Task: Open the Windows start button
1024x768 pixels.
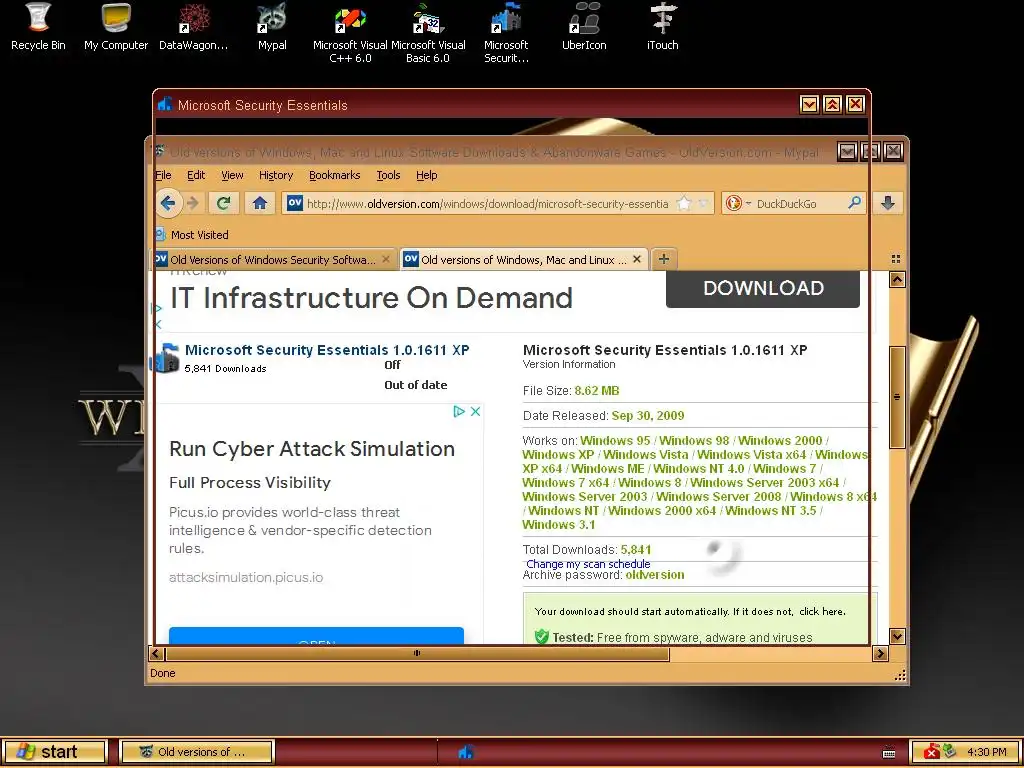Action: pos(54,752)
